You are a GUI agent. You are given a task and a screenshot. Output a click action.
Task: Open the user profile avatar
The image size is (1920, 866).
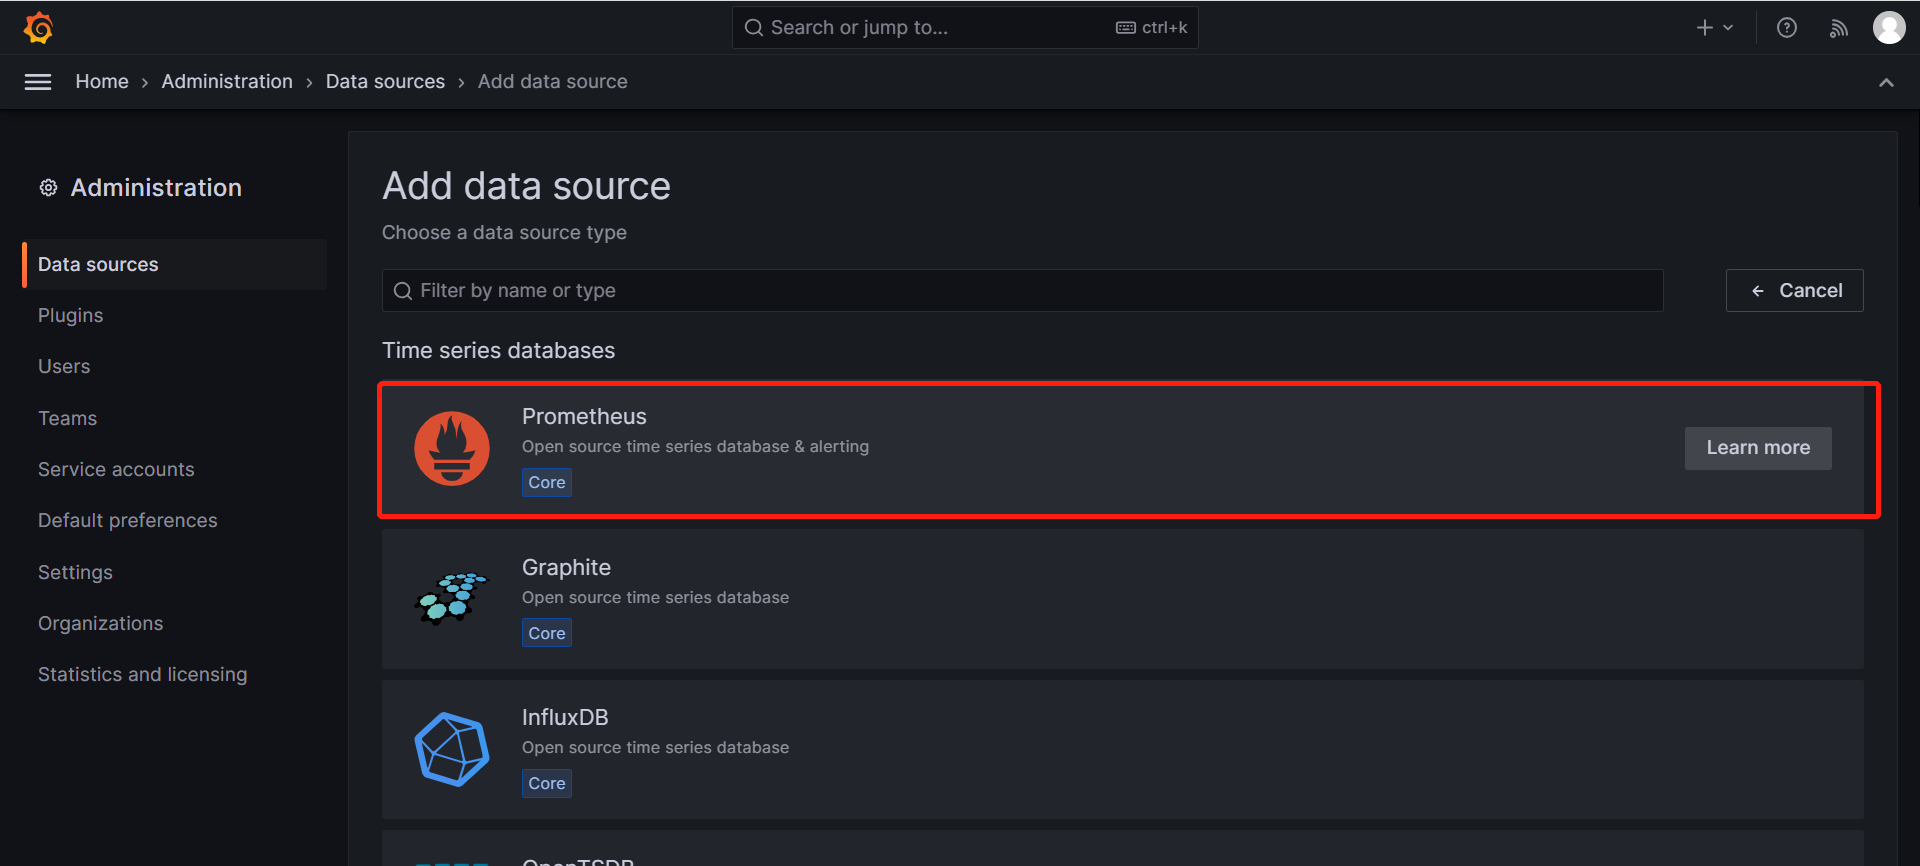[x=1888, y=28]
